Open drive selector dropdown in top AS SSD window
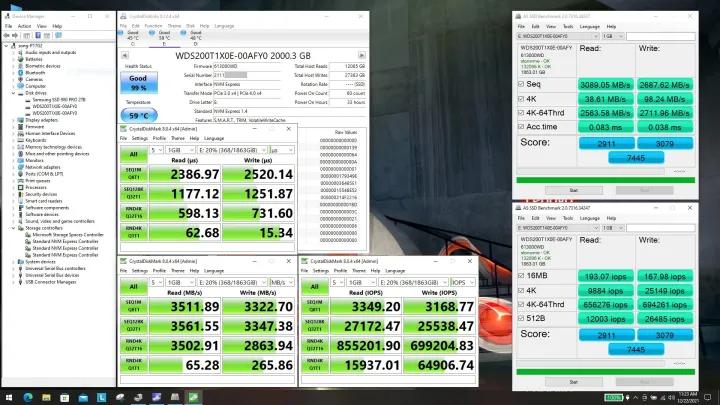 point(557,36)
